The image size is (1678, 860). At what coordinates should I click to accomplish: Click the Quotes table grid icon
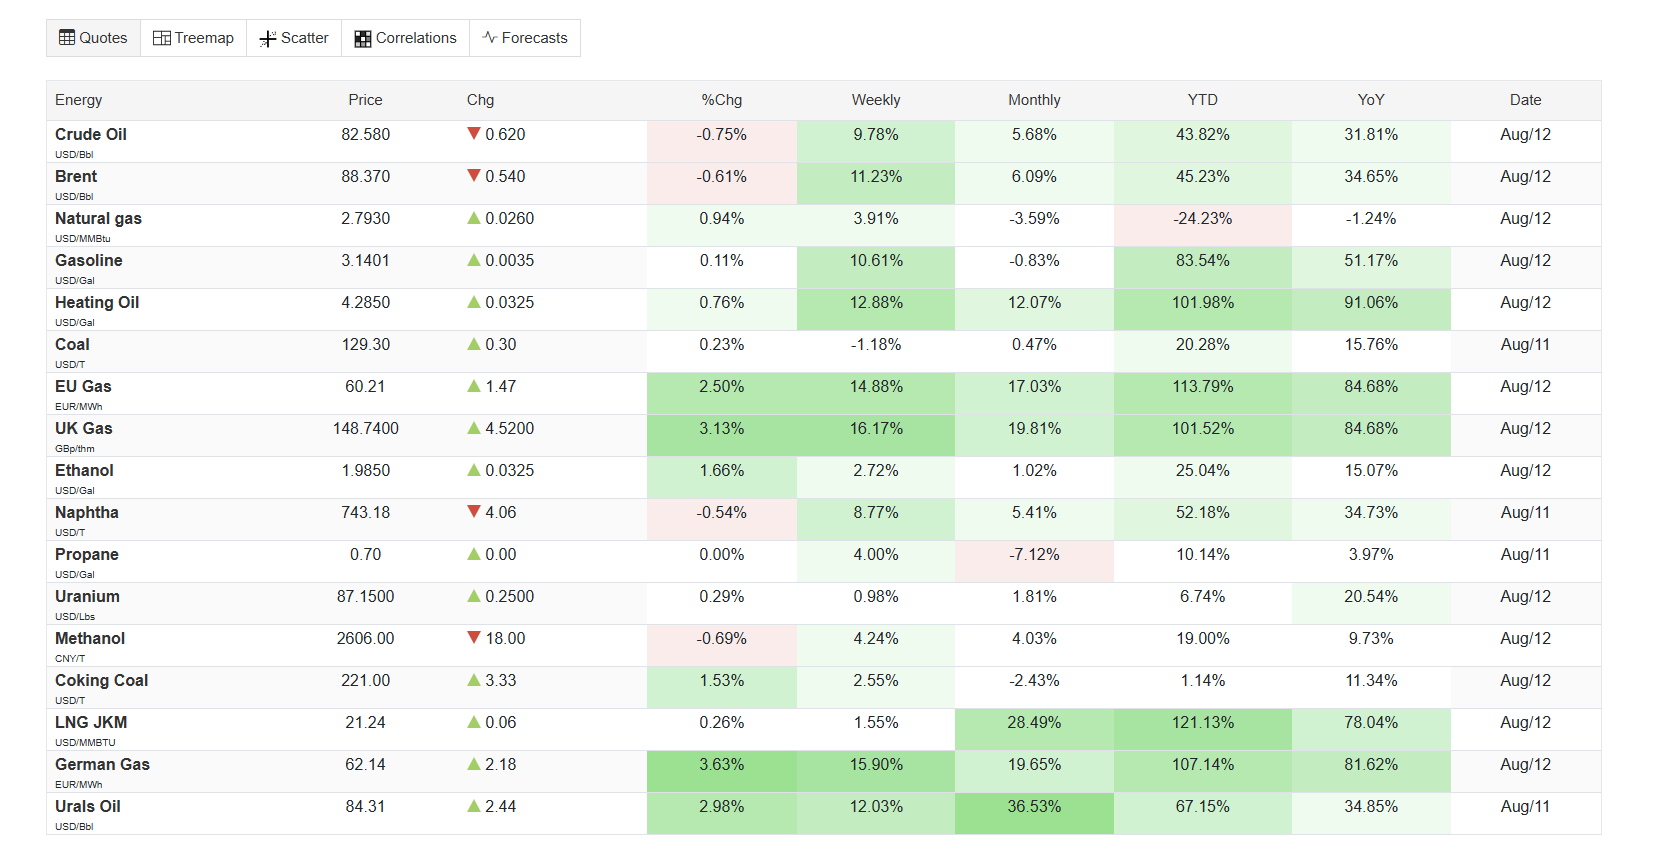pos(67,38)
